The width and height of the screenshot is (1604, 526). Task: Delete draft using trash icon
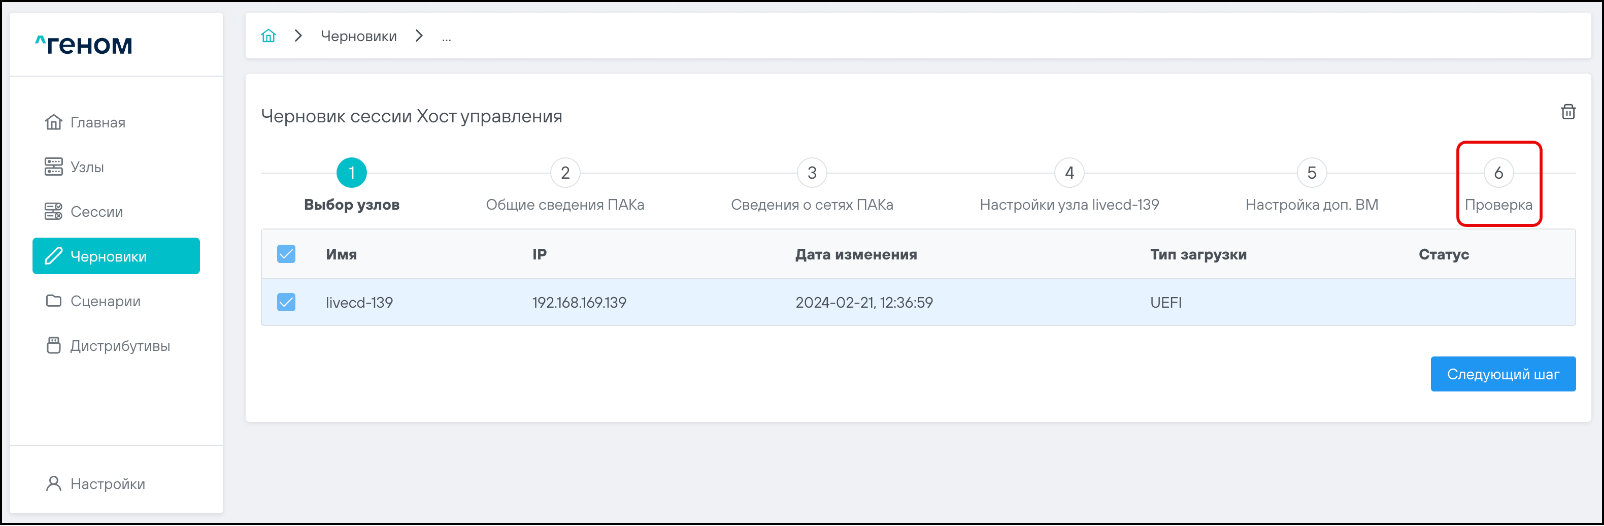[x=1568, y=112]
